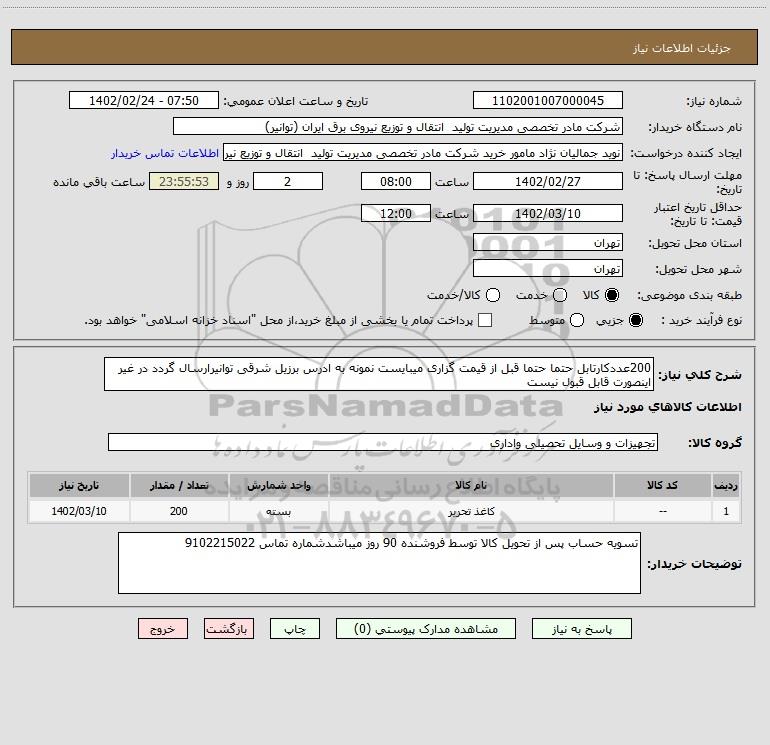Select the کالا/خدمت radio option

coord(493,295)
